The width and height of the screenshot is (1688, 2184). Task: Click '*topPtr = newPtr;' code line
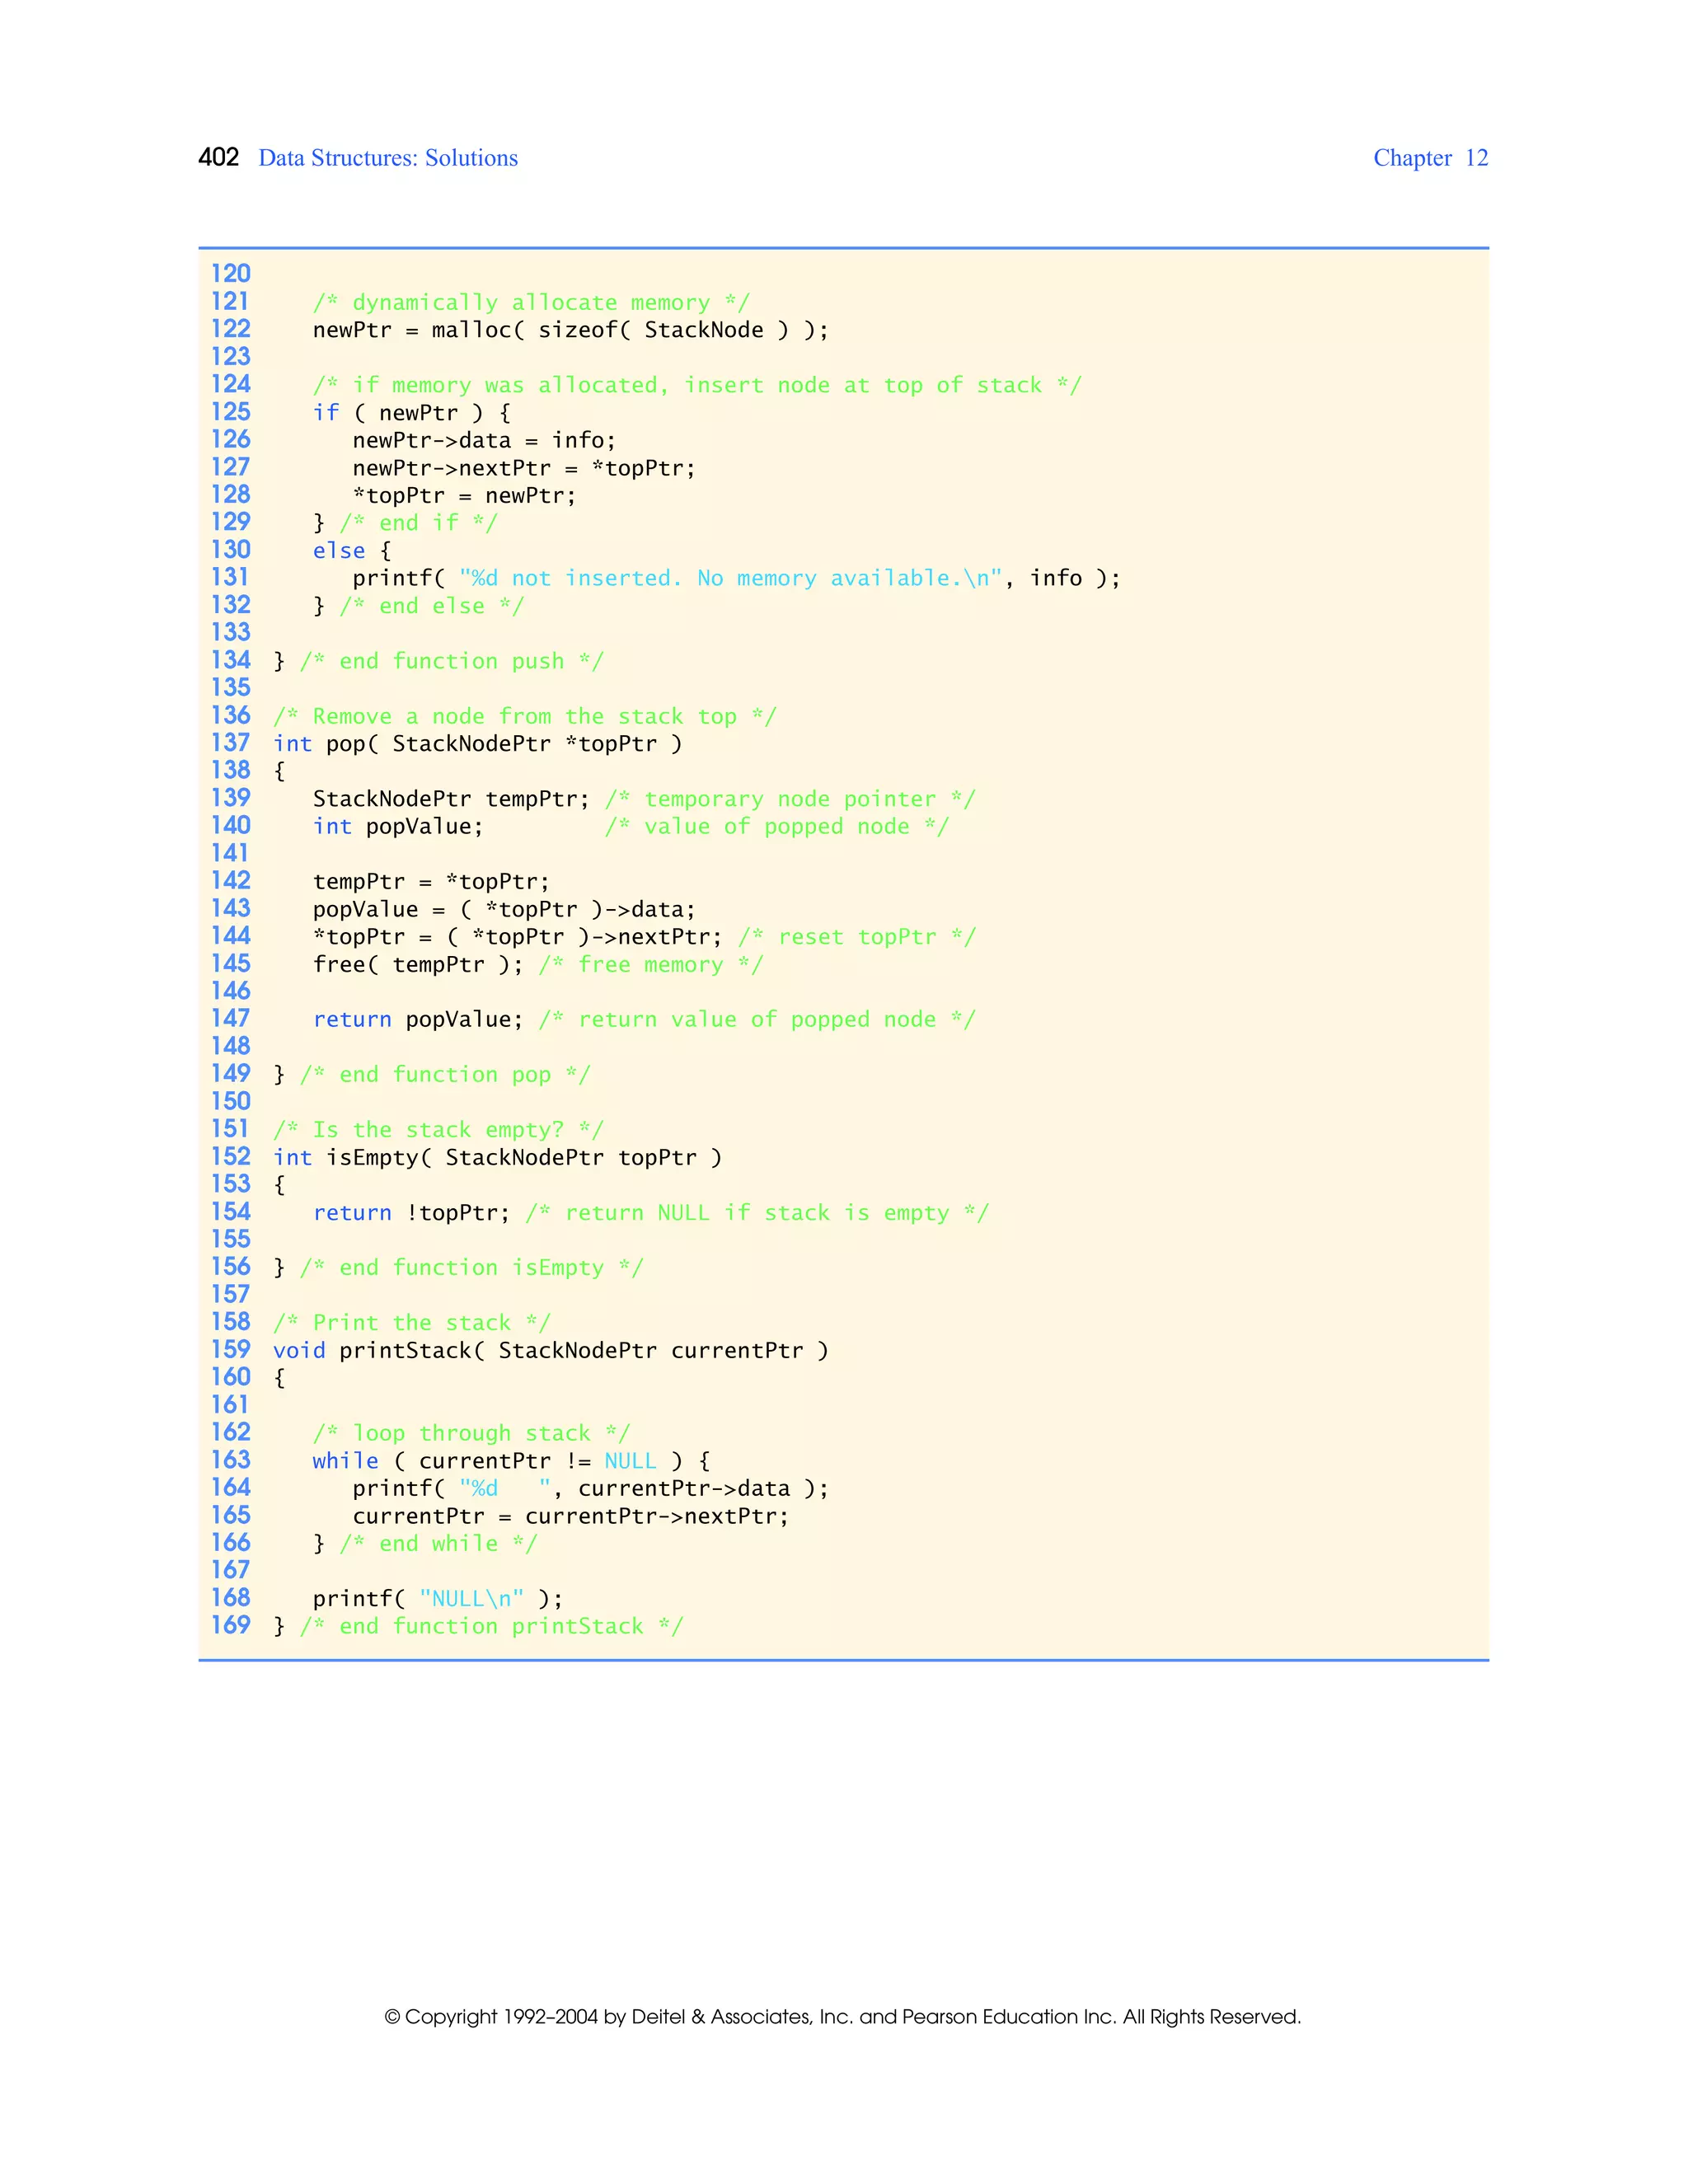(x=464, y=496)
